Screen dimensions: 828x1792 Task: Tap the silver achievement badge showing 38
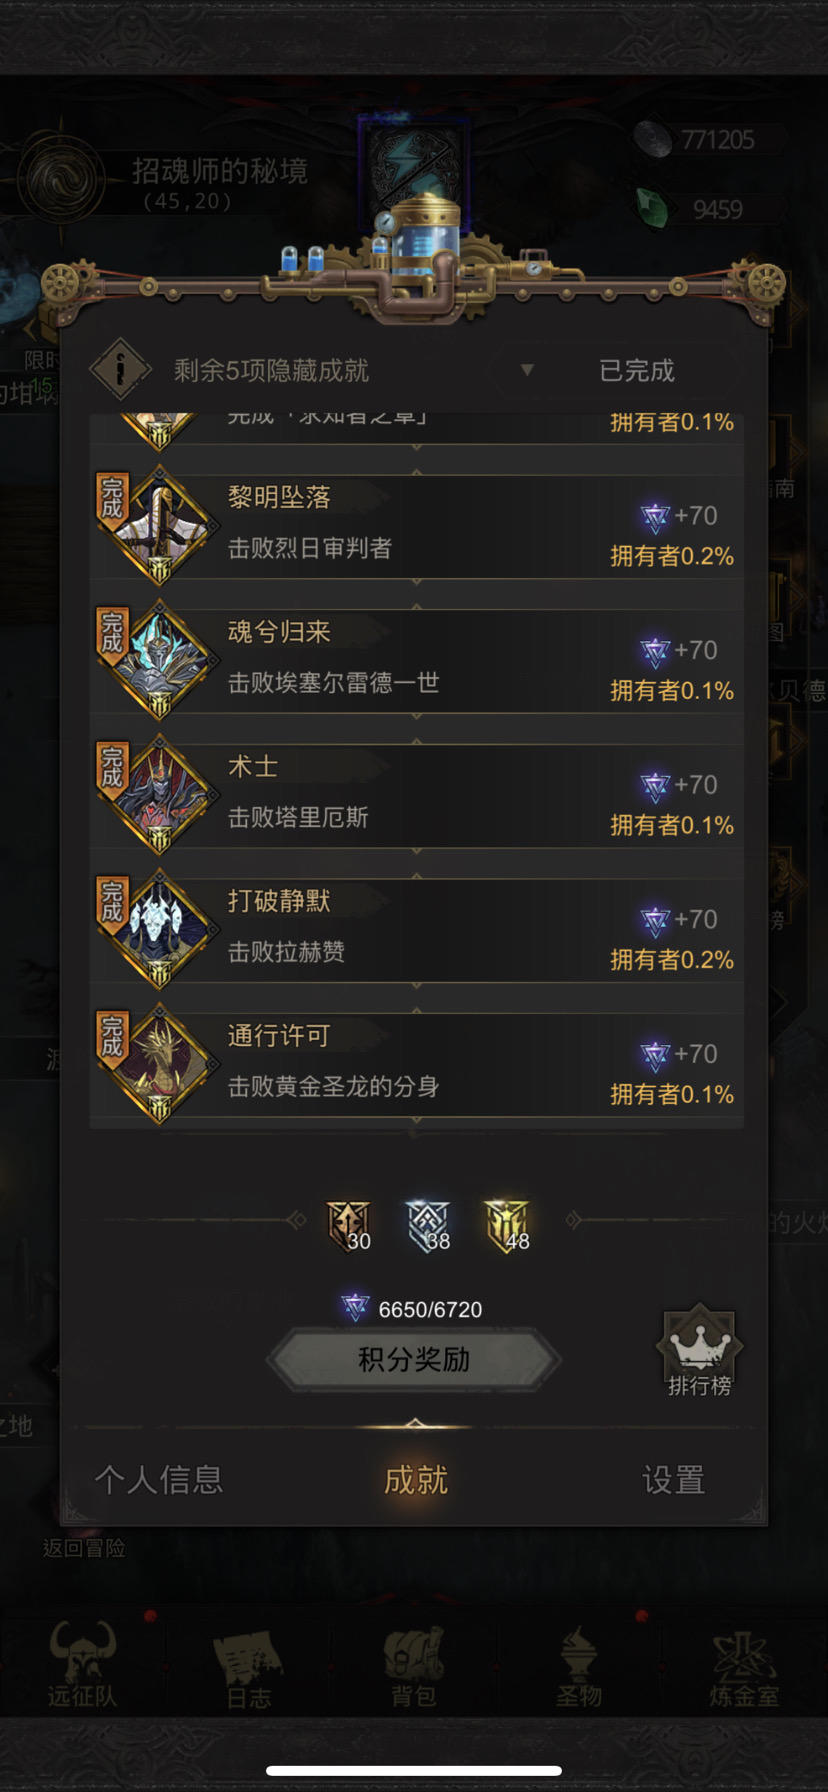(x=428, y=1226)
